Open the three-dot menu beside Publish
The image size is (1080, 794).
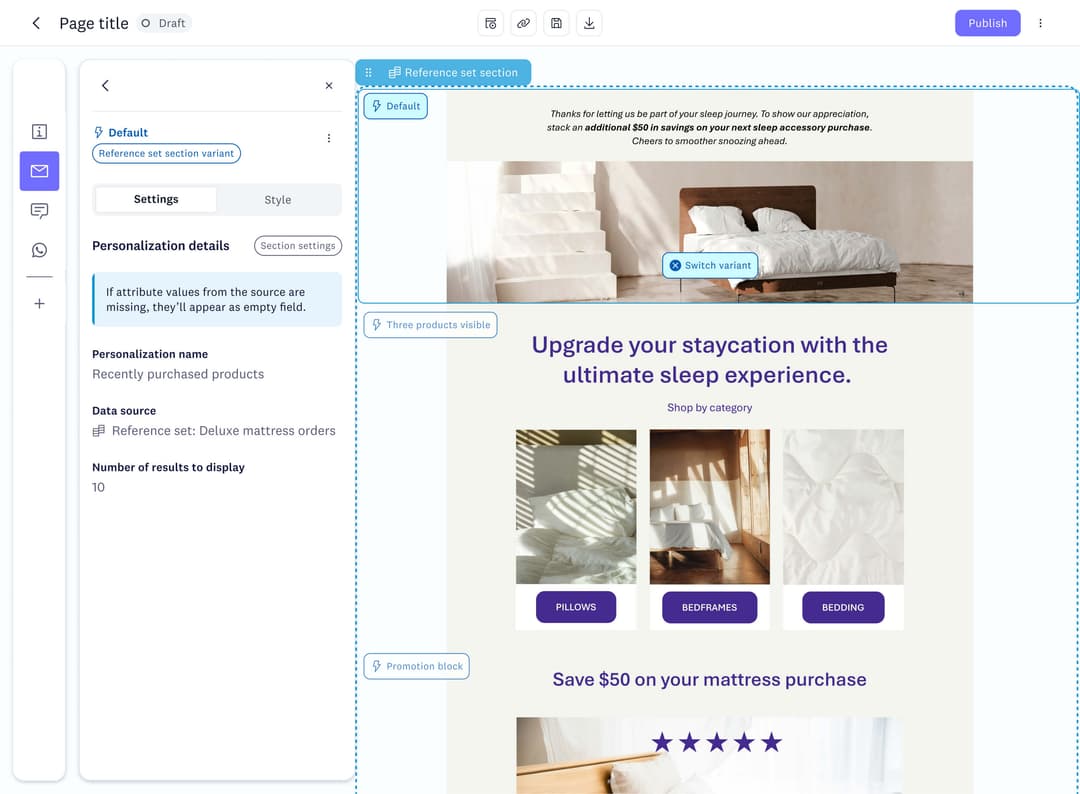click(x=1041, y=22)
